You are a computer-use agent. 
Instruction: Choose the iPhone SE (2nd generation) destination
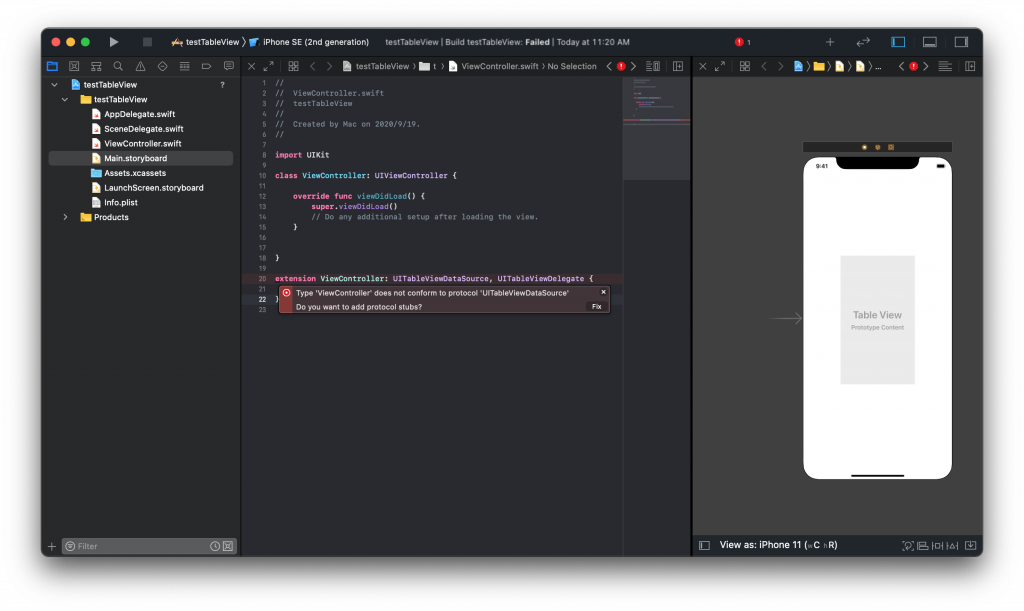pos(309,42)
